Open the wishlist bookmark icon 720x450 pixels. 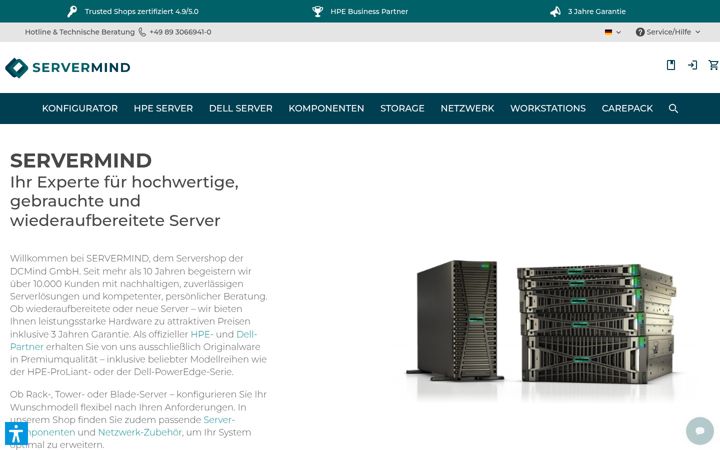671,65
